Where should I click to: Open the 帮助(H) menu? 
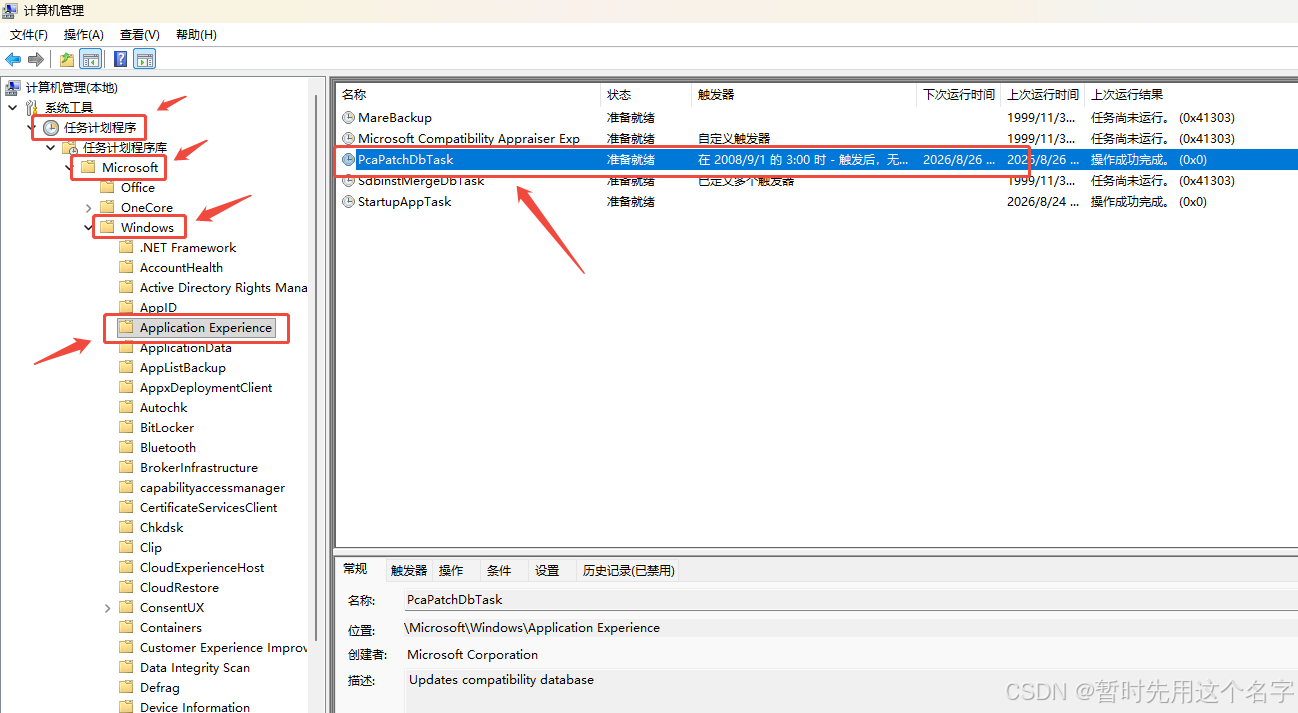196,35
